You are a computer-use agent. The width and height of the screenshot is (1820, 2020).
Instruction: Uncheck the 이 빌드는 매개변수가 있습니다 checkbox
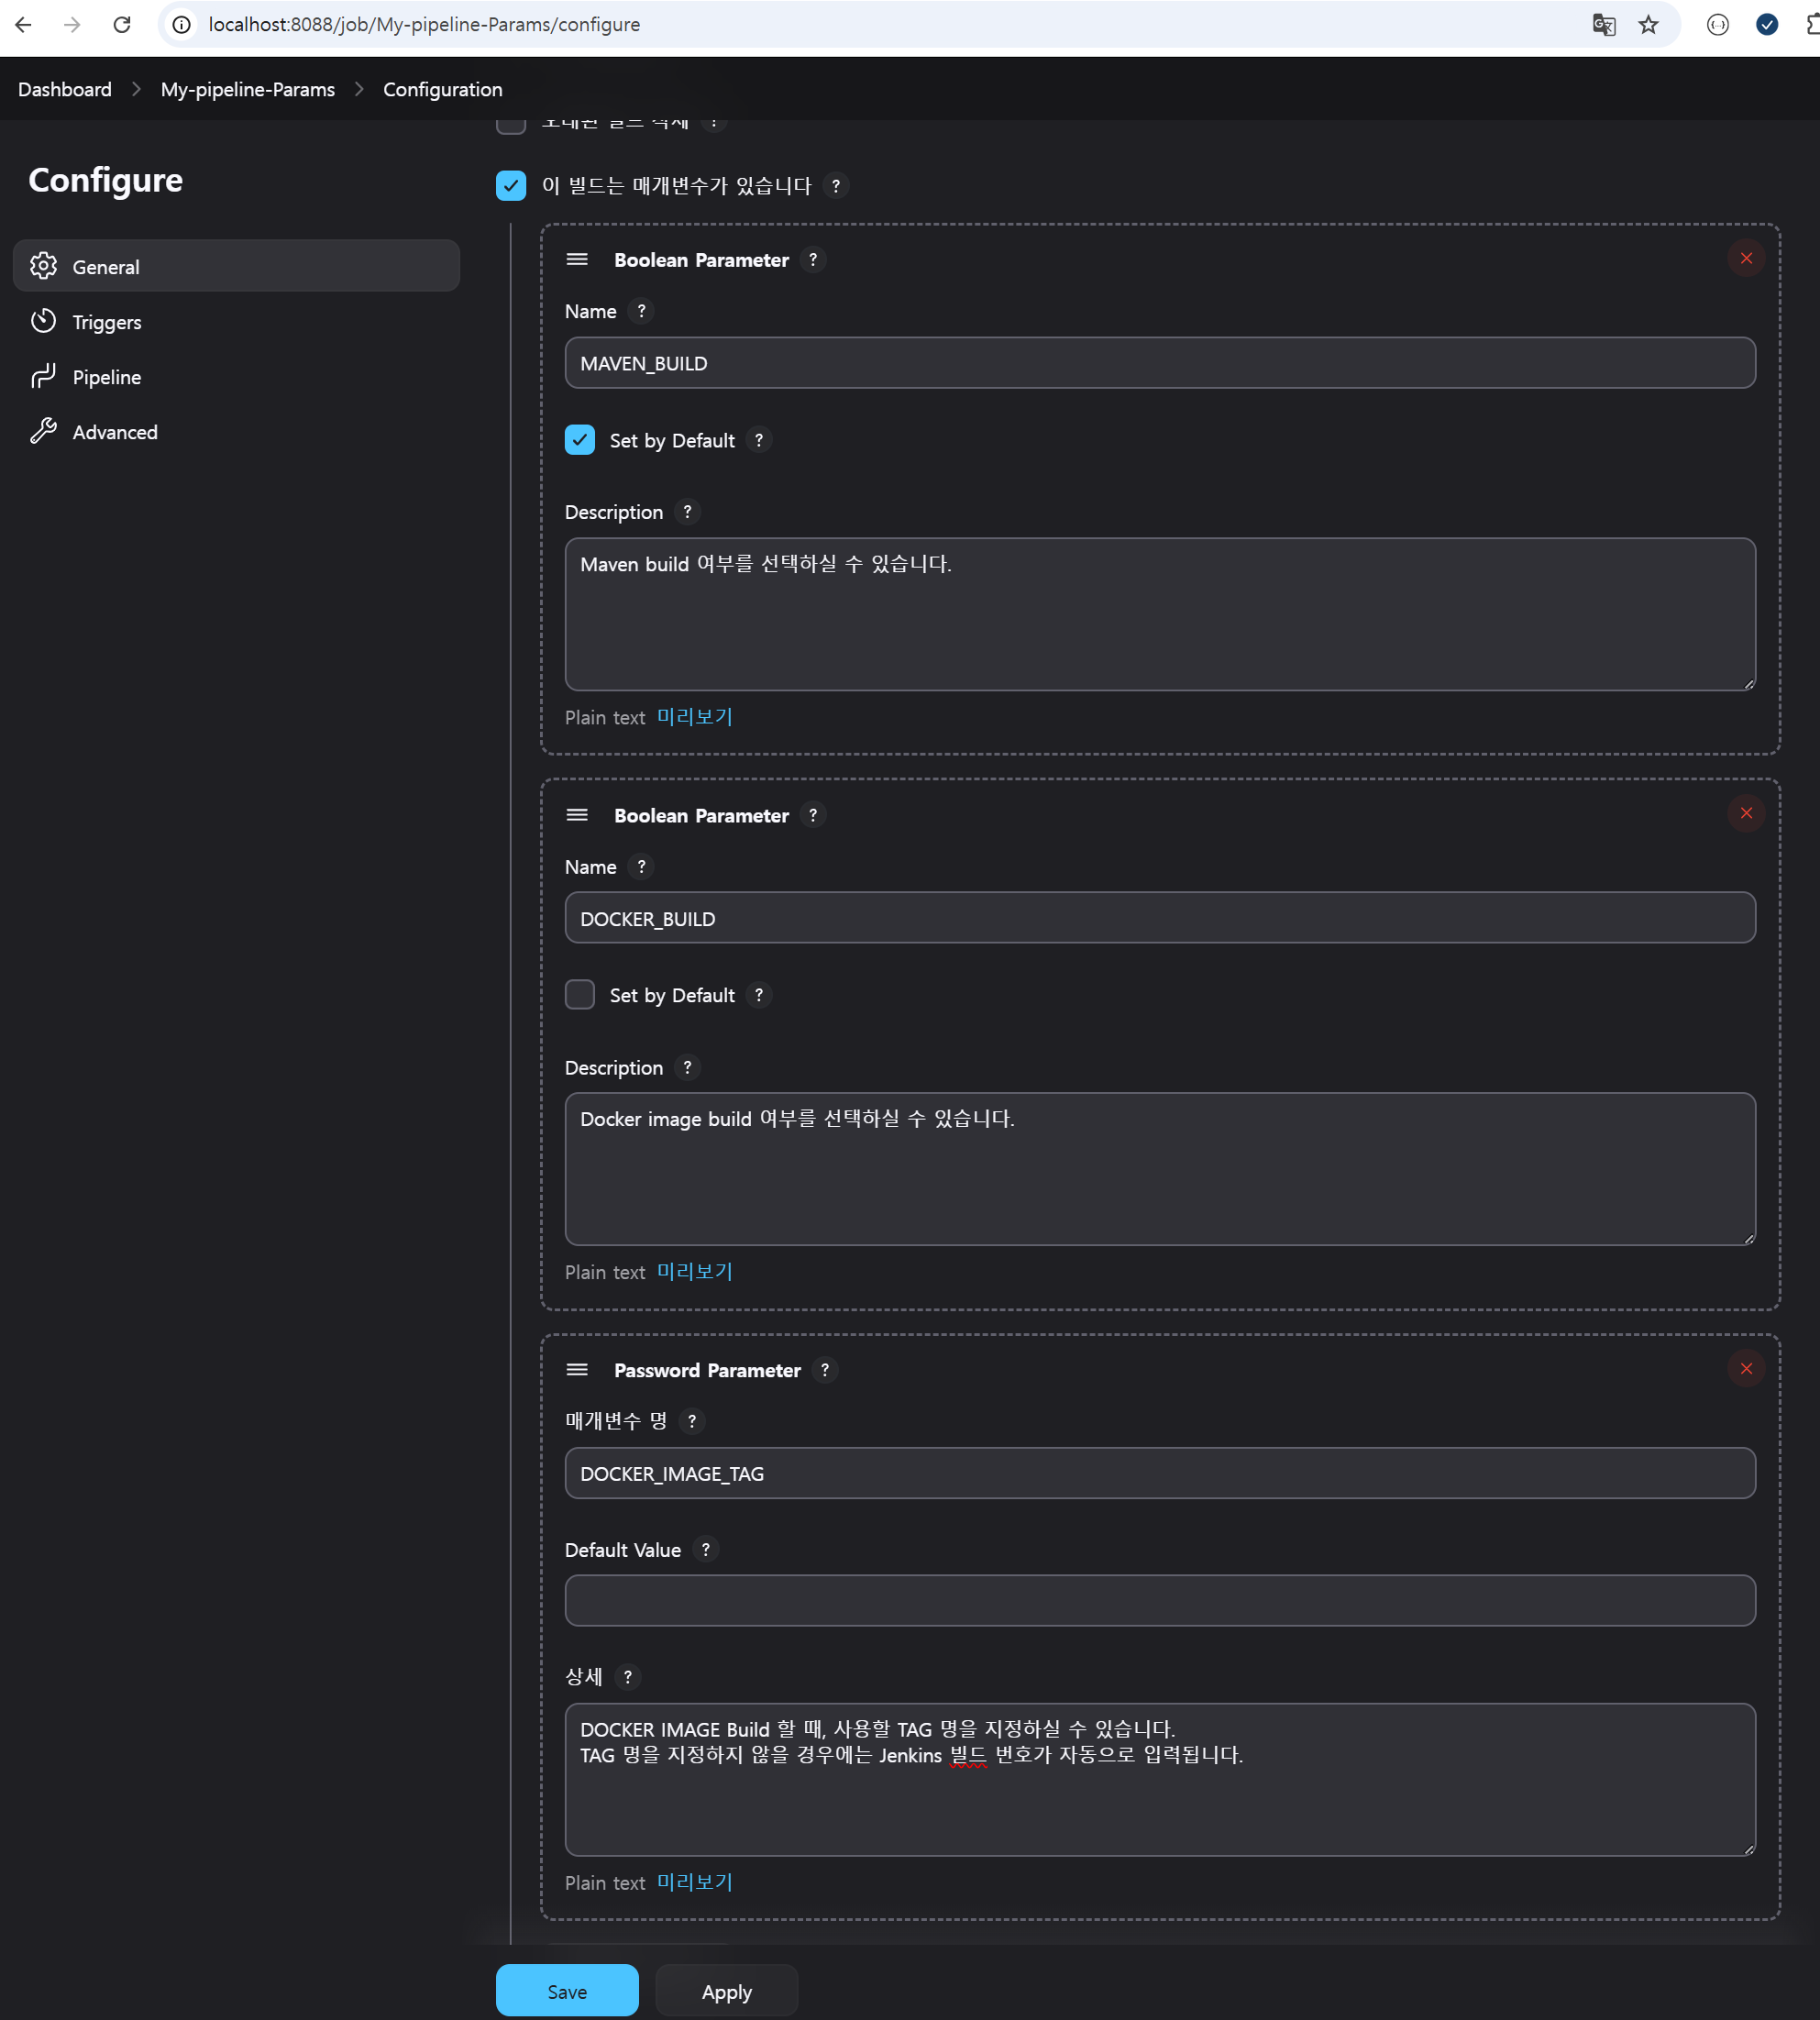(x=511, y=186)
